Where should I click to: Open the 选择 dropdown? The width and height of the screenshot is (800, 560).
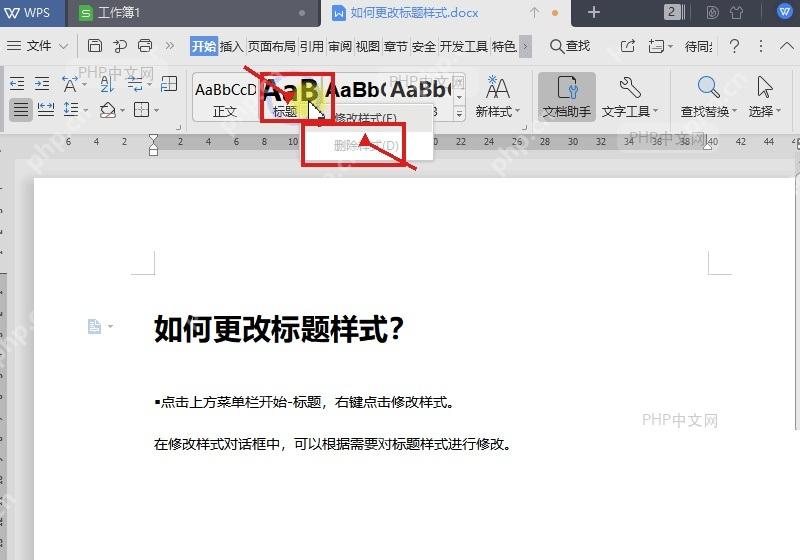pos(764,97)
